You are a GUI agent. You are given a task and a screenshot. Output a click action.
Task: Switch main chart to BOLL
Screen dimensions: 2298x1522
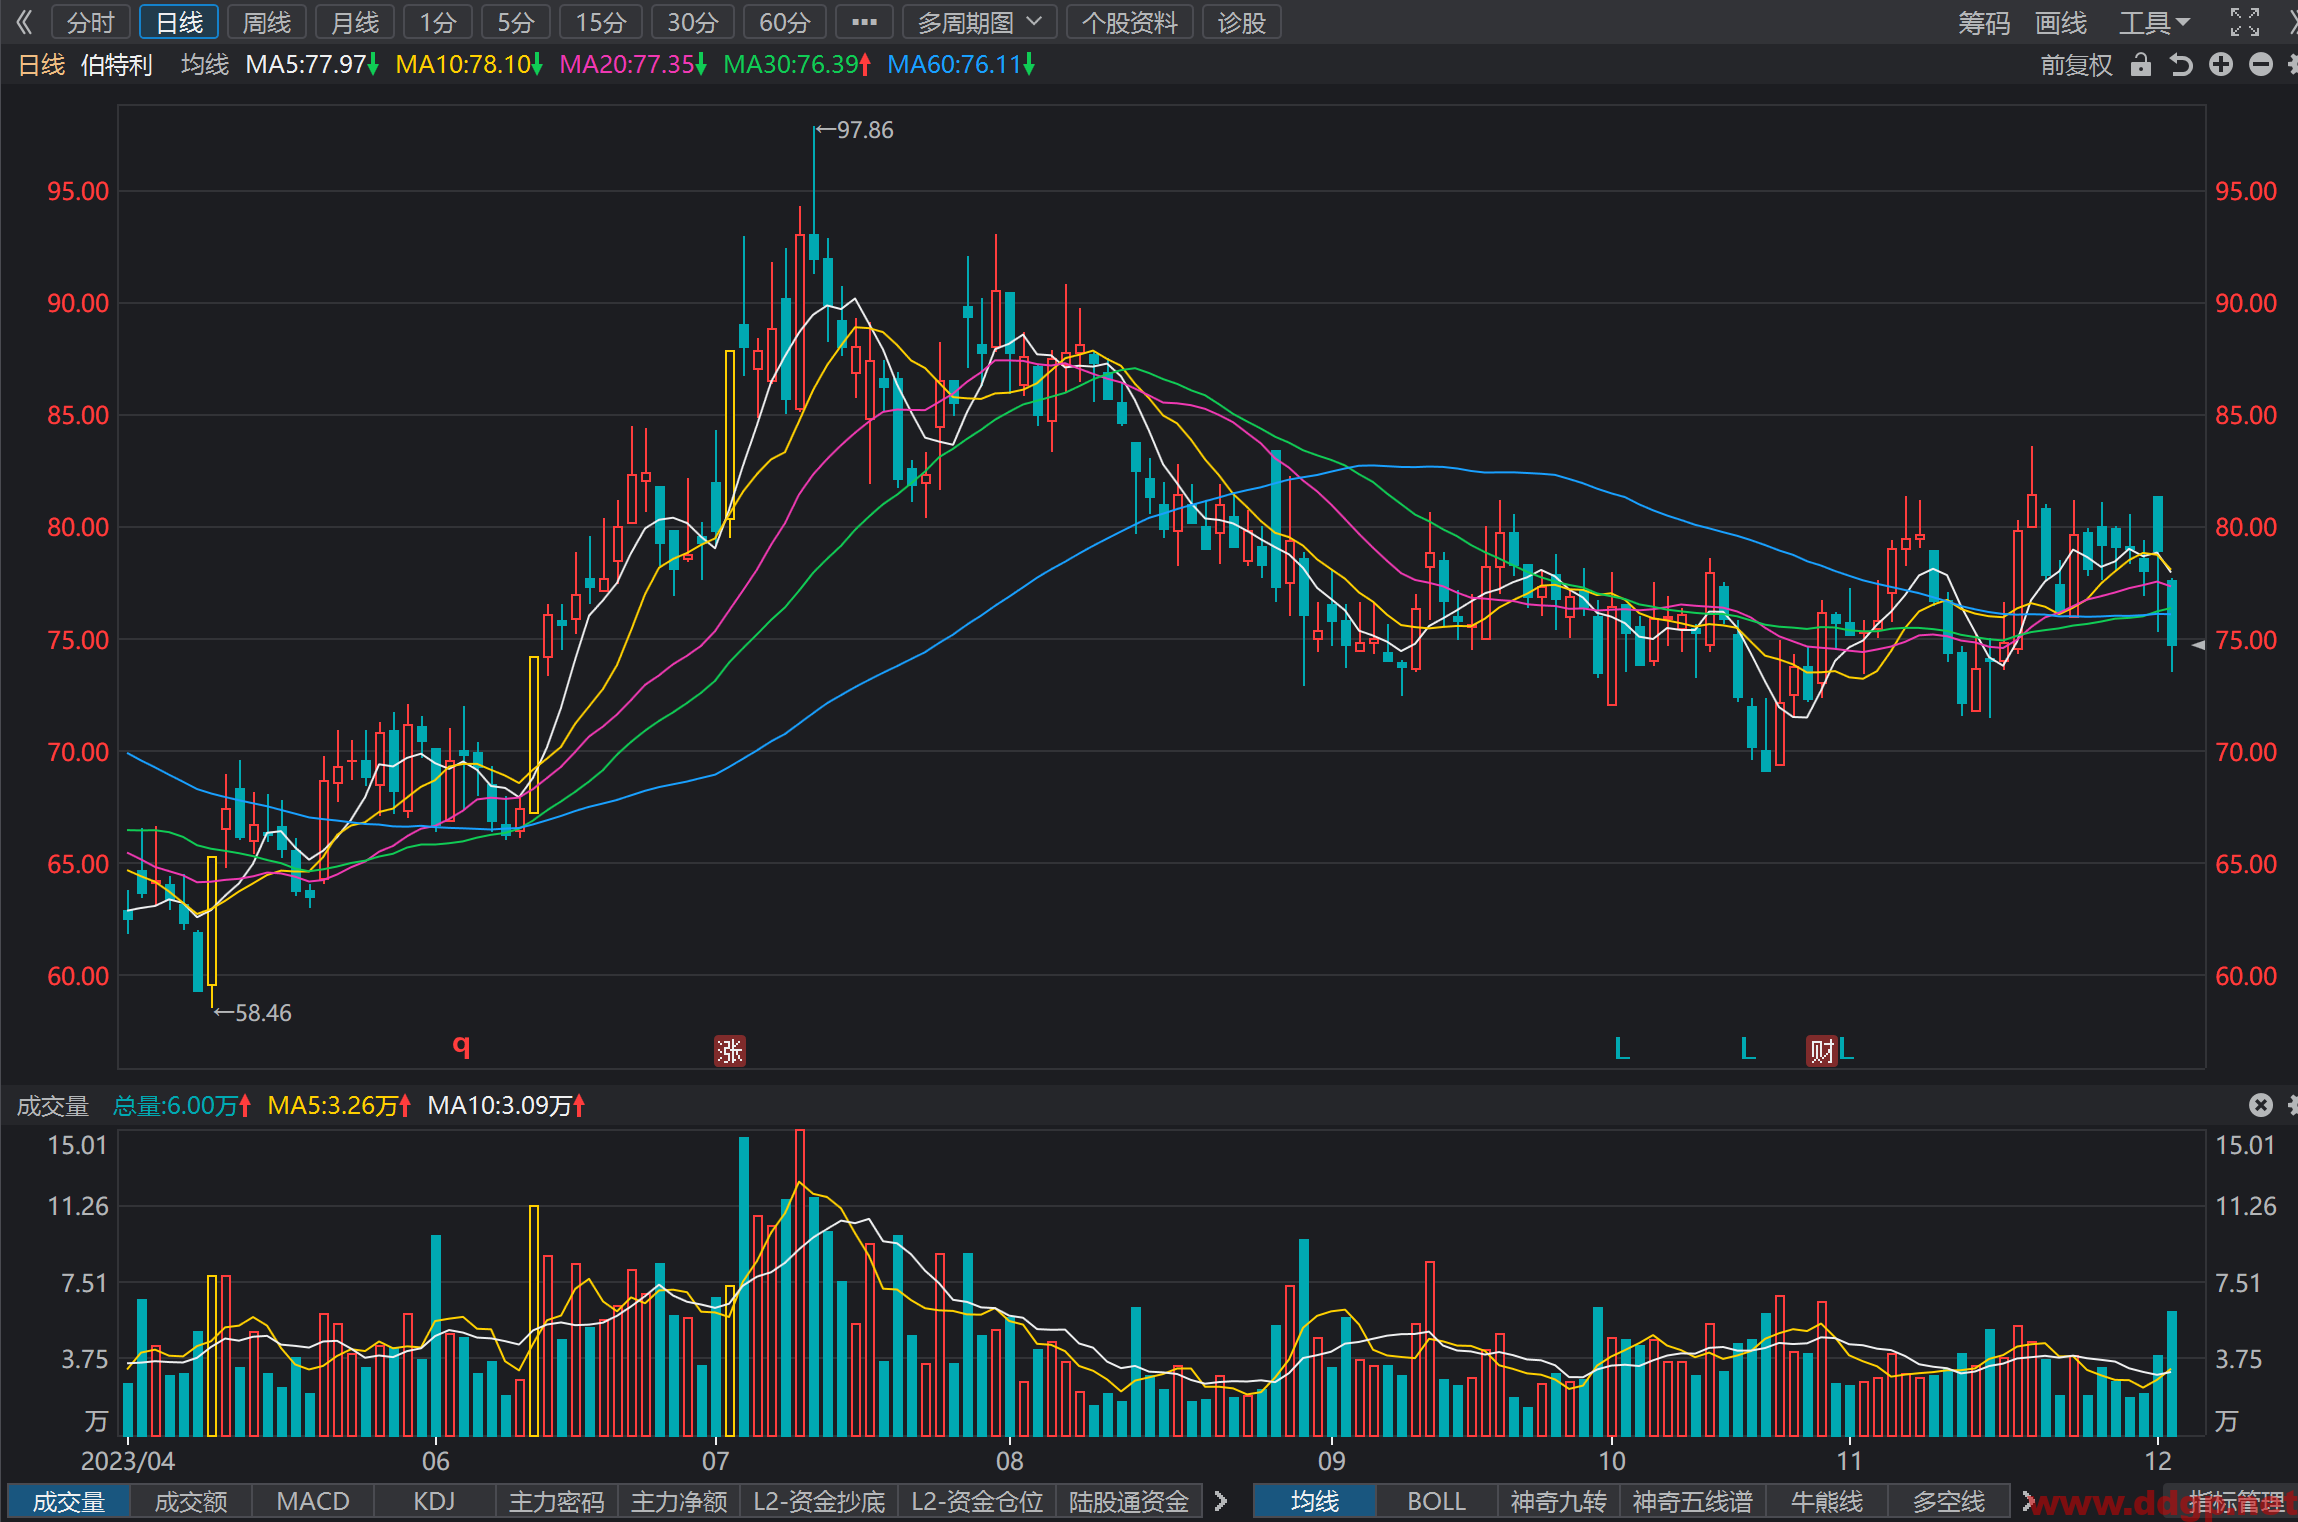coord(1436,1501)
